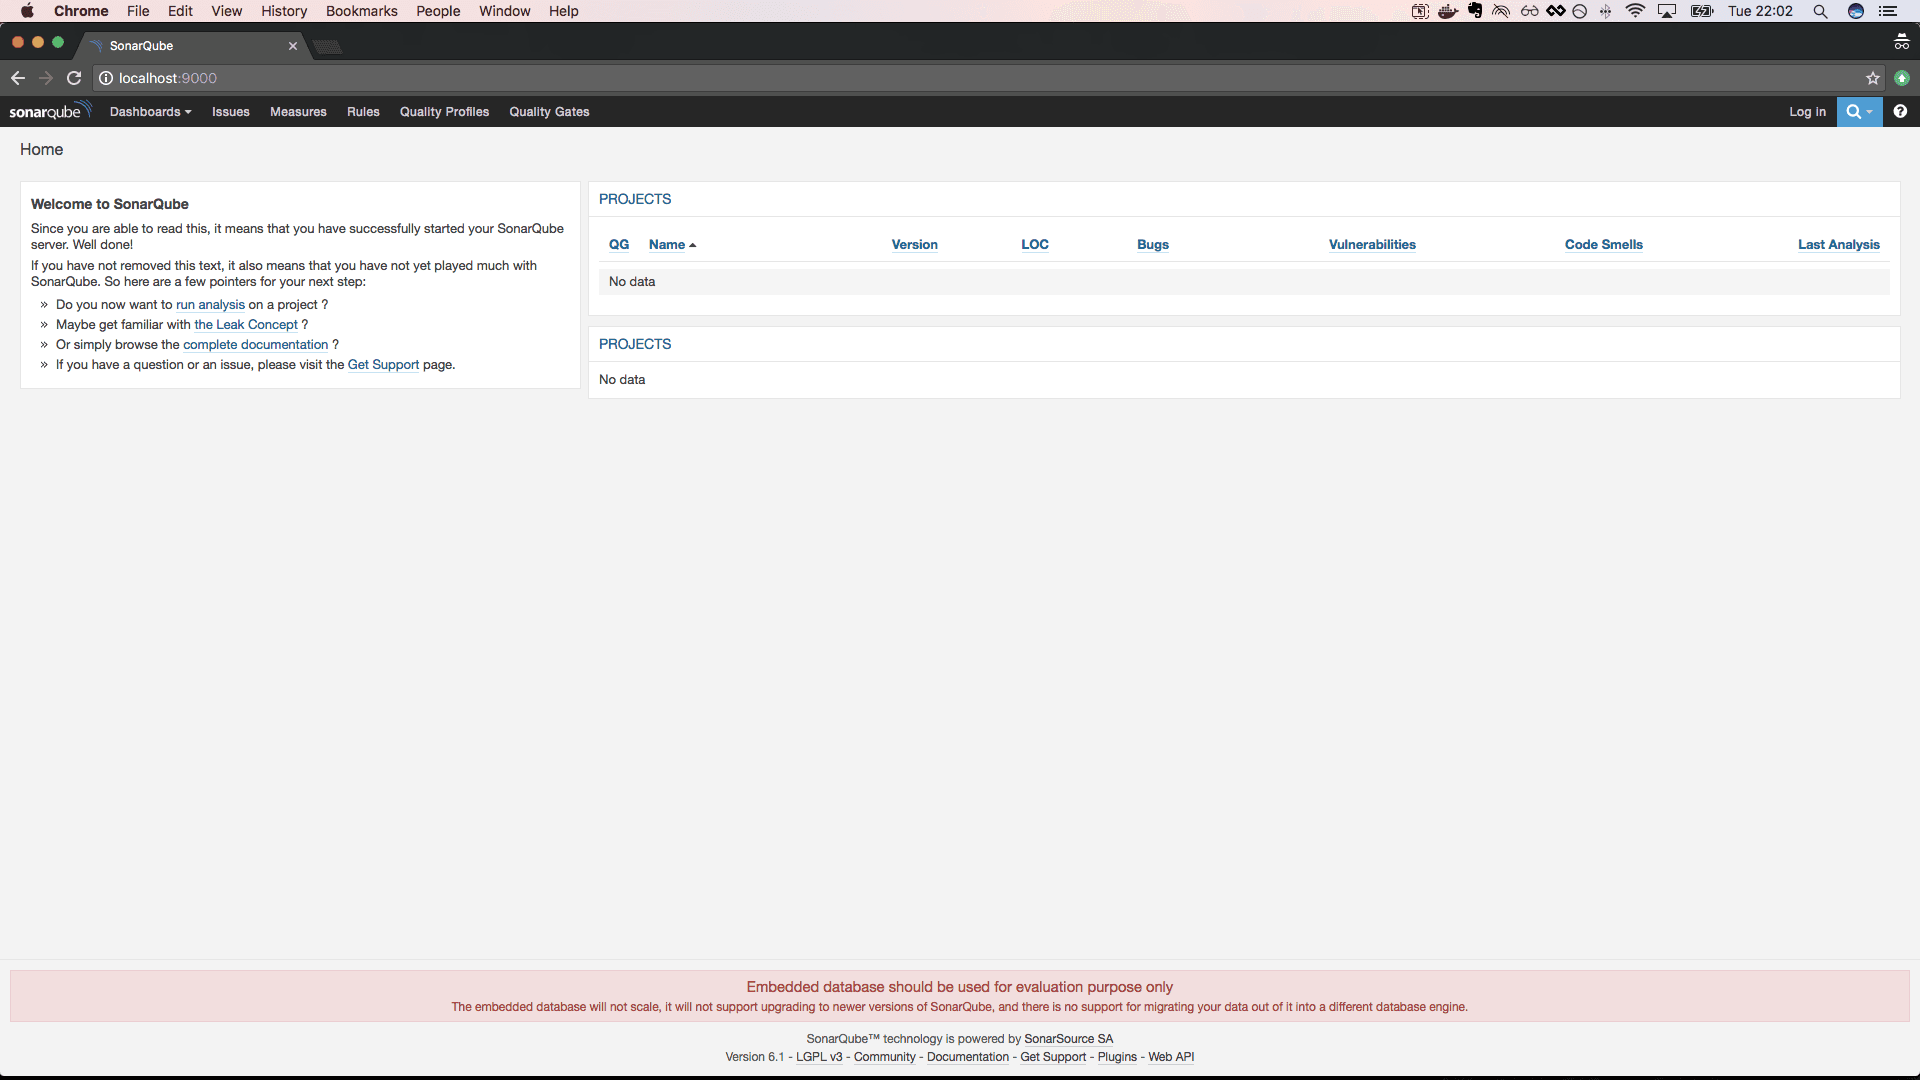
Task: Click the Bluetooth menu bar icon
Action: 1605,11
